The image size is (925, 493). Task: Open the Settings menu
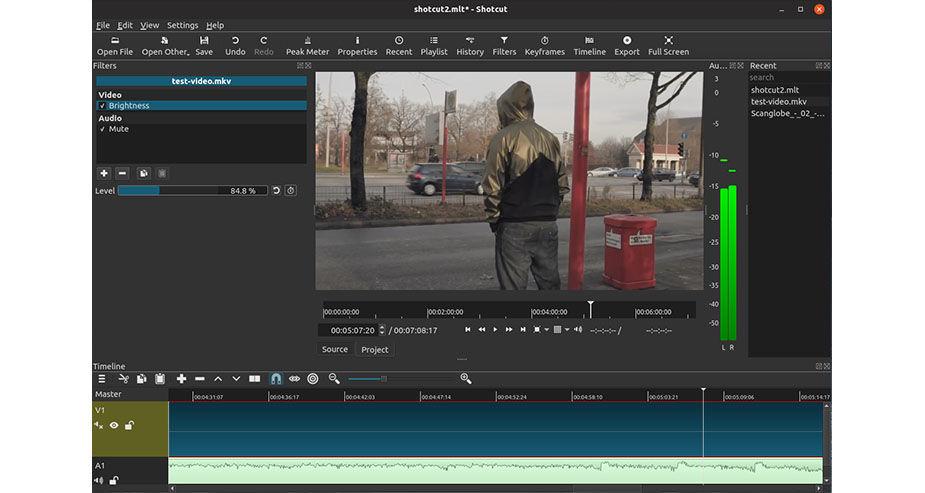(x=182, y=25)
